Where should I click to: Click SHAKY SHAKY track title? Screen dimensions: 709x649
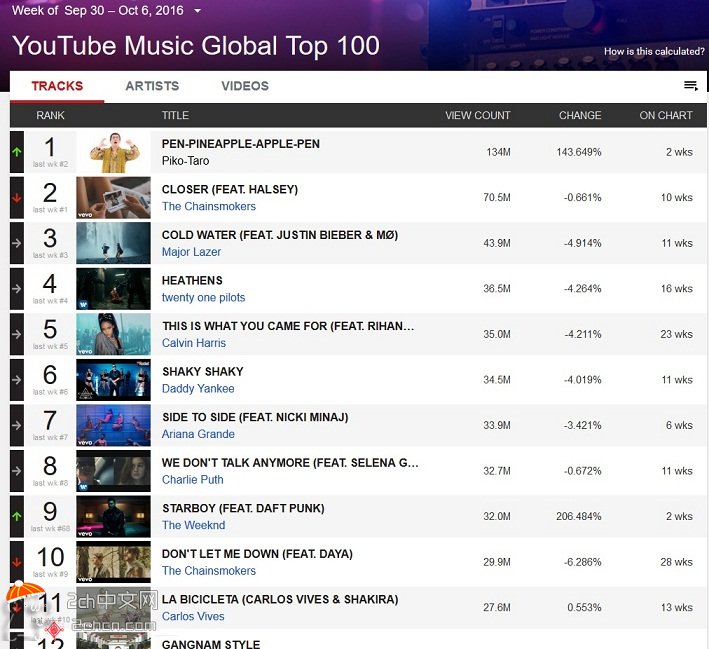[x=203, y=372]
